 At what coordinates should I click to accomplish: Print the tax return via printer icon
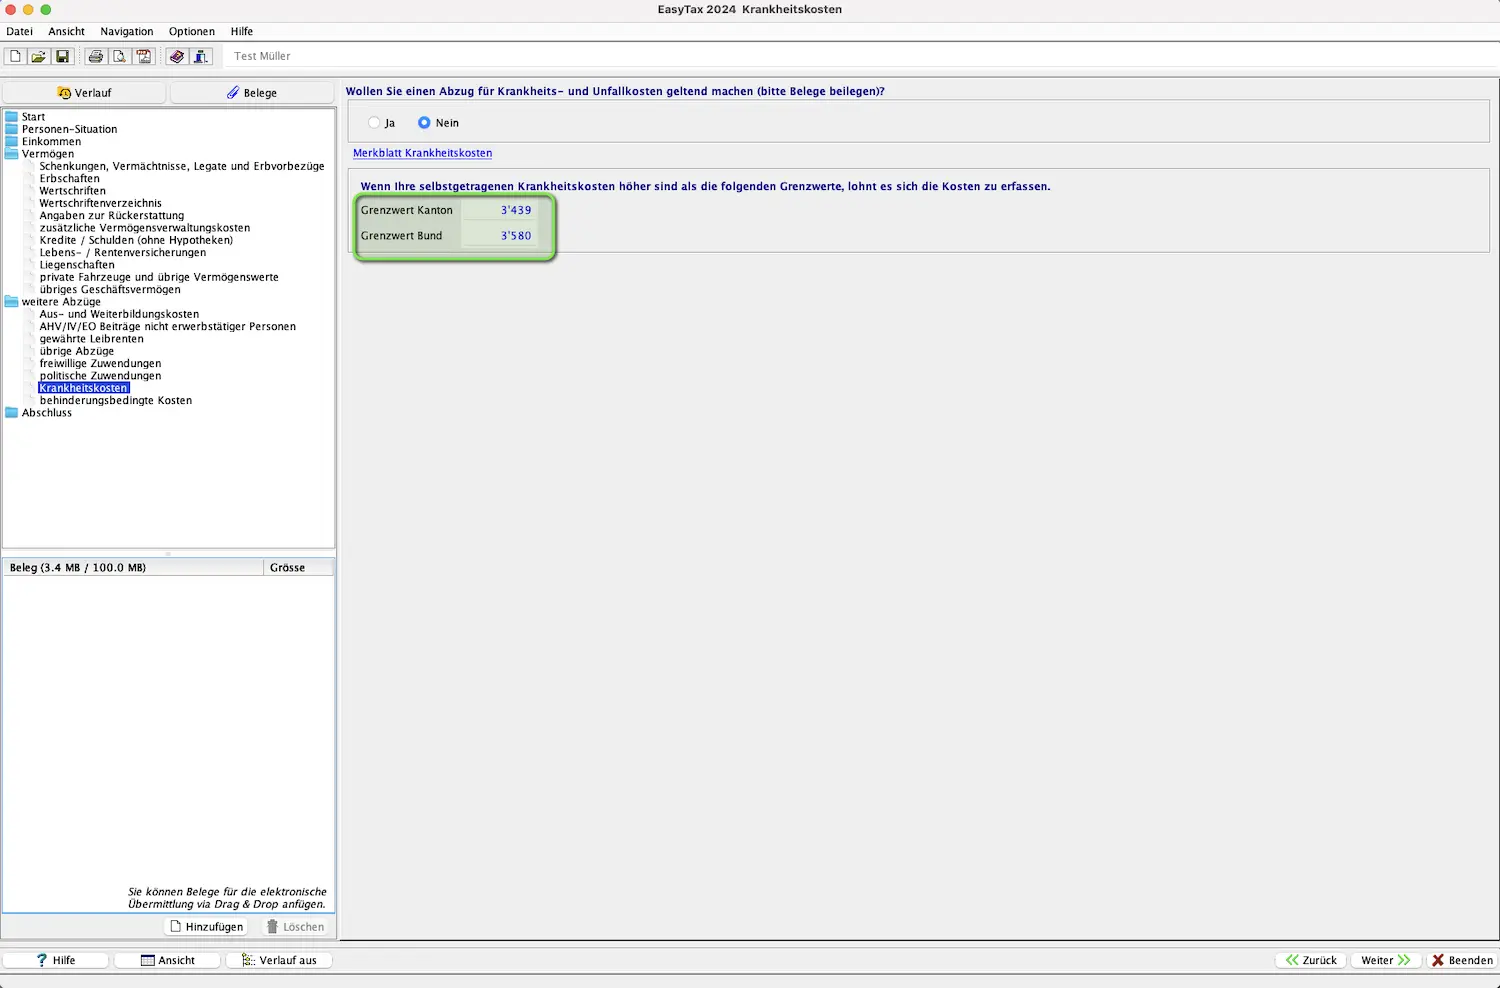(96, 56)
